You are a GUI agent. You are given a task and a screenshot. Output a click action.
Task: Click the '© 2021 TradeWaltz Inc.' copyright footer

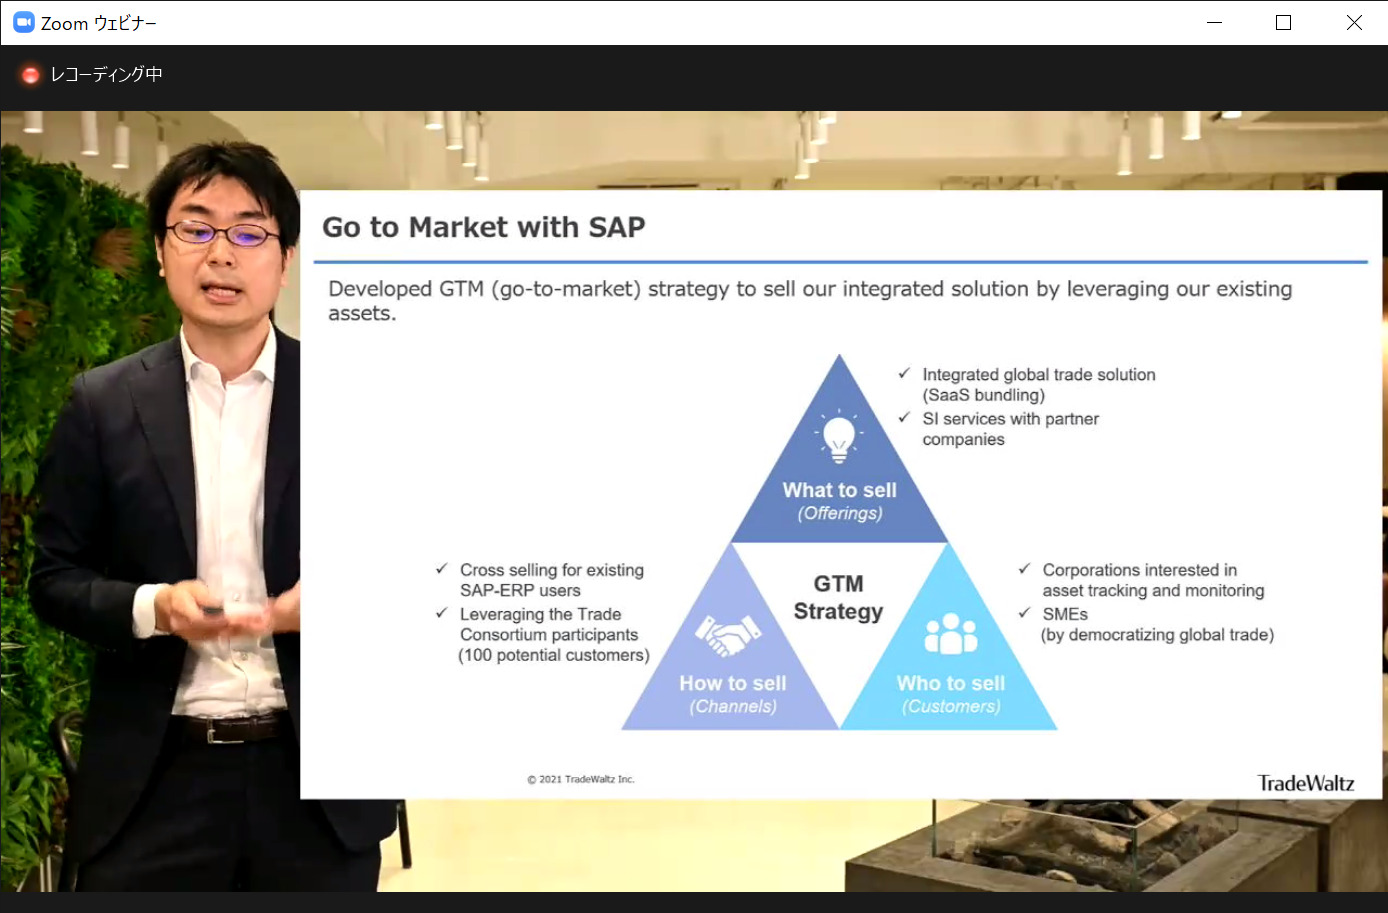(x=581, y=779)
